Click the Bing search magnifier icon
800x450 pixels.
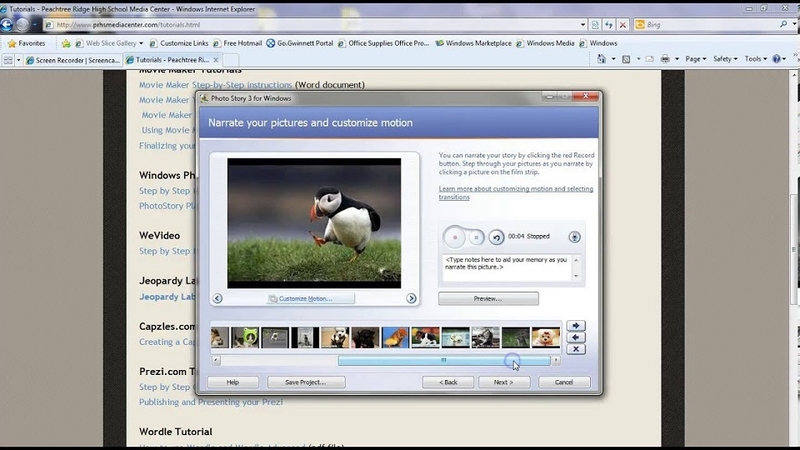(783, 24)
